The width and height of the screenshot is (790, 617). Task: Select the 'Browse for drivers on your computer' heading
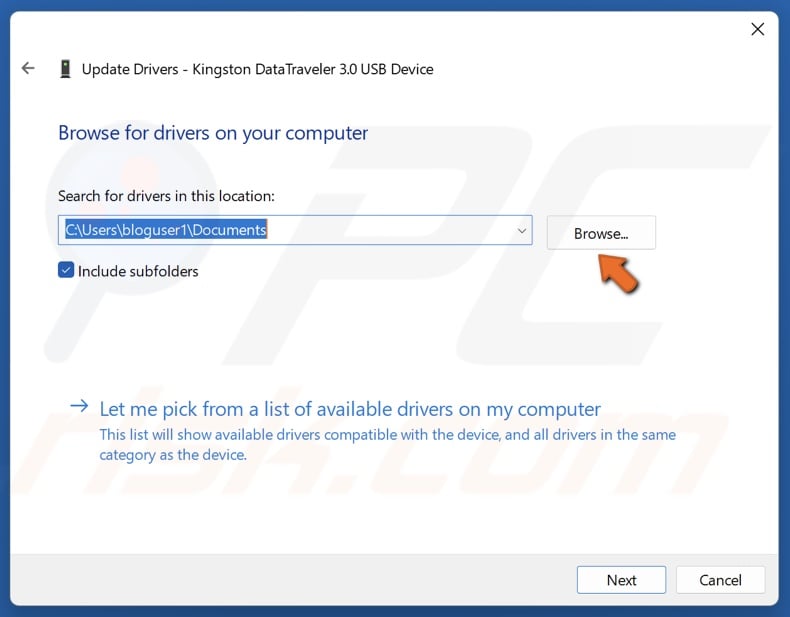pos(213,133)
